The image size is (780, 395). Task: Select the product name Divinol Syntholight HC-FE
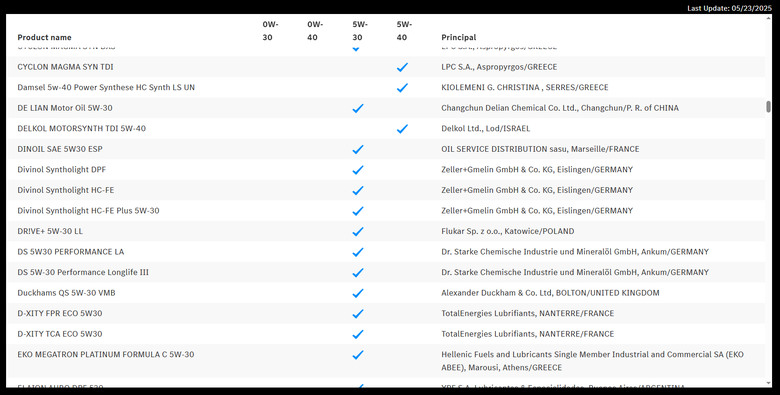coord(66,190)
